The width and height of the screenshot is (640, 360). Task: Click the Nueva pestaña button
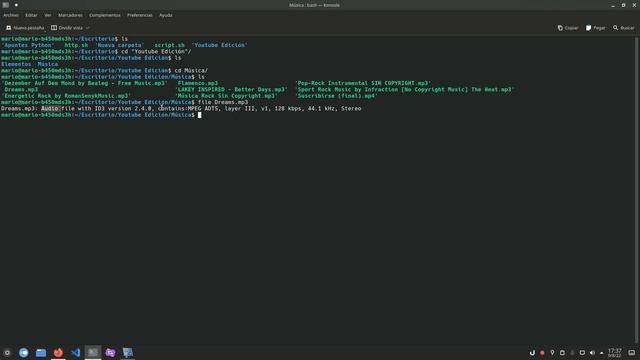pos(25,28)
